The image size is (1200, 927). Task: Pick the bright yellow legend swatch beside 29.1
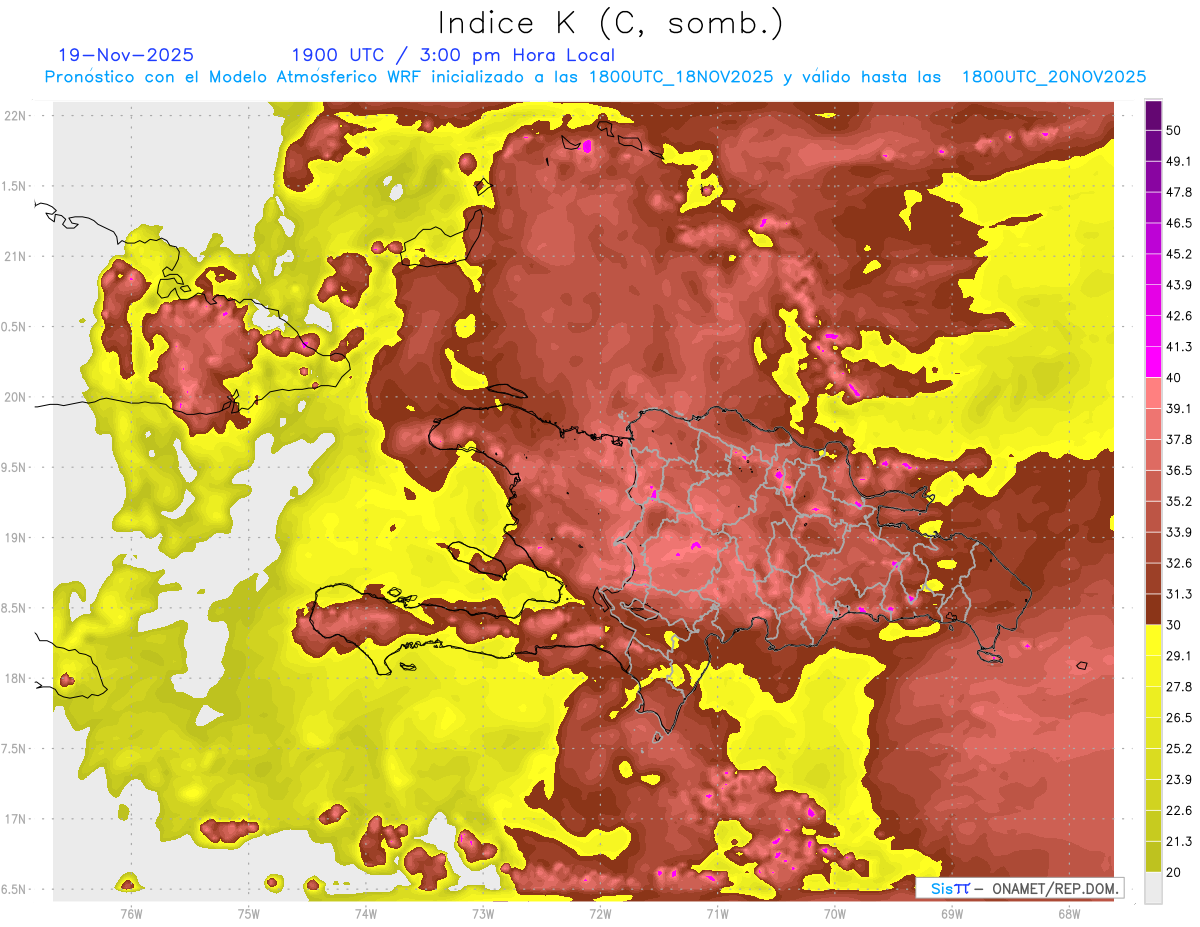[1154, 641]
